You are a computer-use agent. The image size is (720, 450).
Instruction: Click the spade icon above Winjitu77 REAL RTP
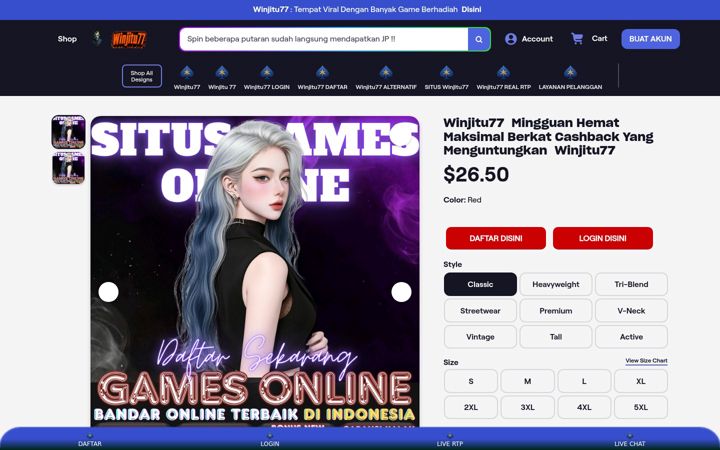coord(503,73)
